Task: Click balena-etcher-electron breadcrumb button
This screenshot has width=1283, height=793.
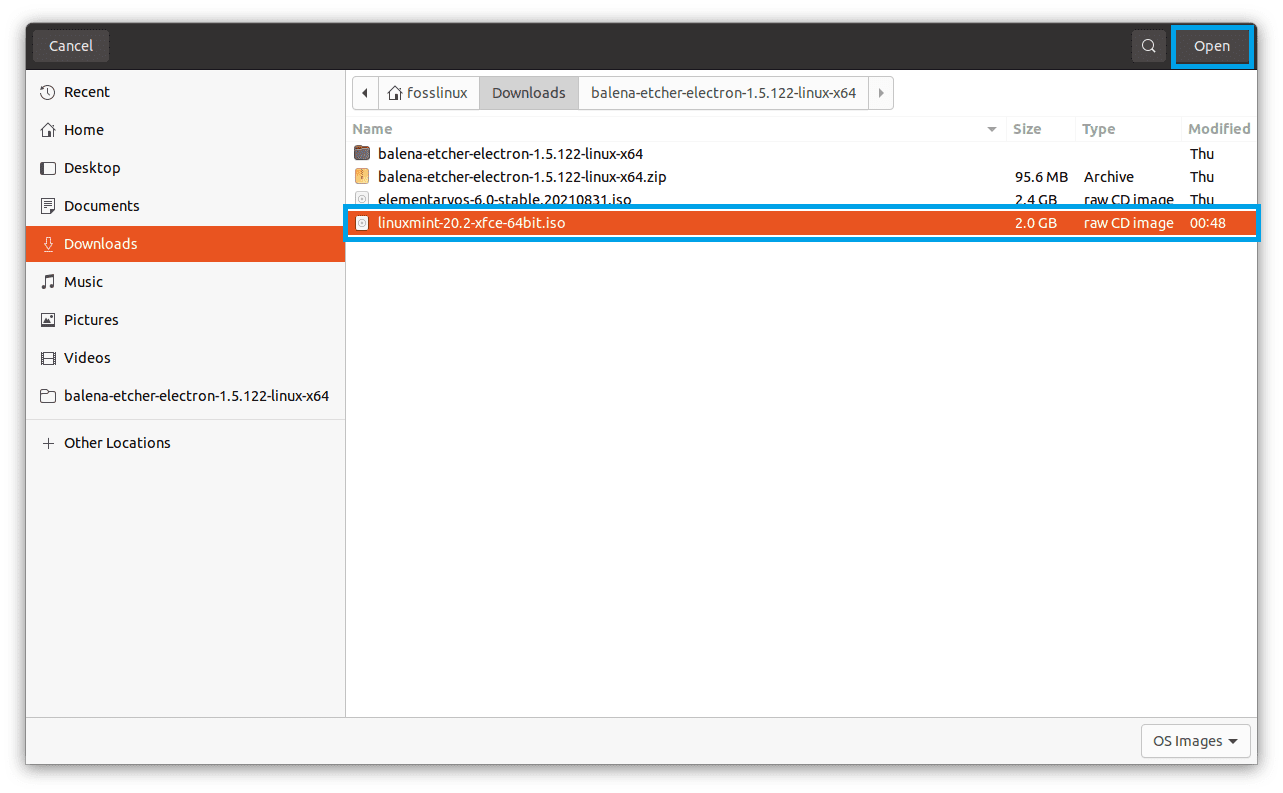Action: (x=724, y=93)
